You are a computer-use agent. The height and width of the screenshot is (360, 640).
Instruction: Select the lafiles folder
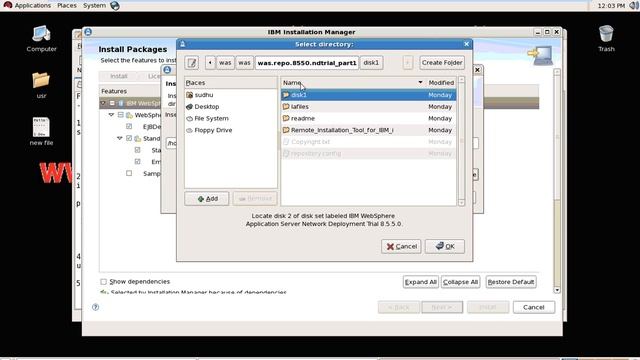[x=369, y=107]
